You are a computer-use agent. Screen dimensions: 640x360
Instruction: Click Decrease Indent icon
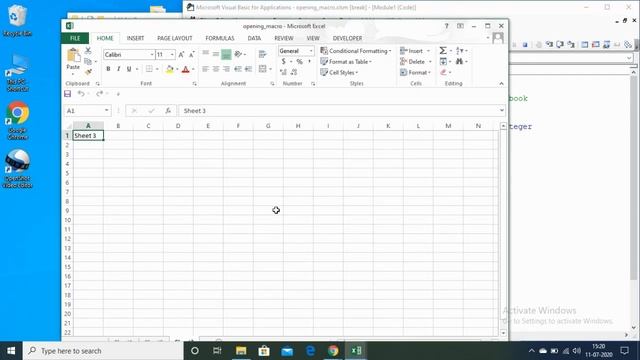pyautogui.click(x=238, y=69)
